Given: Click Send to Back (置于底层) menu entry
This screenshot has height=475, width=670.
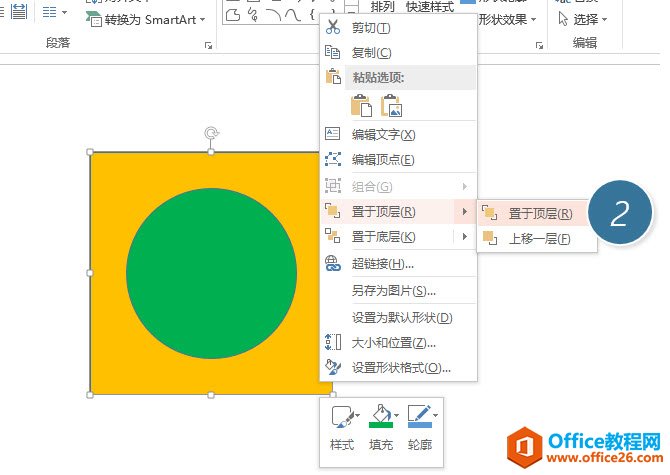Looking at the screenshot, I should click(398, 236).
